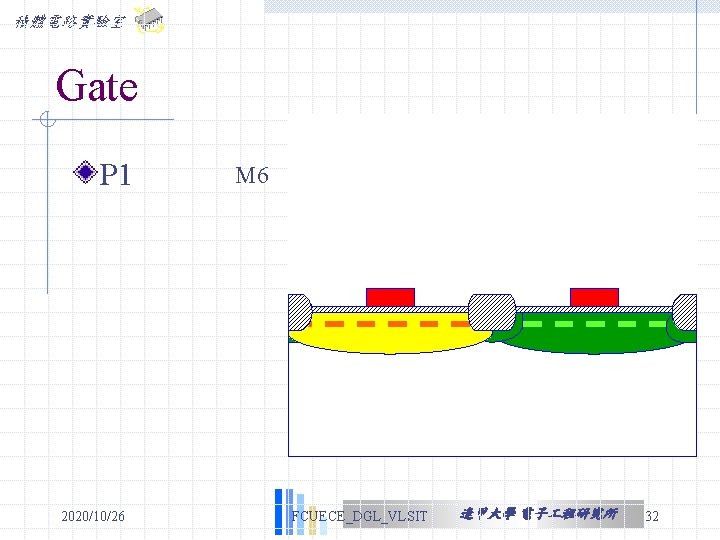Select the right red gate rectangle
The image size is (720, 540).
(x=594, y=297)
